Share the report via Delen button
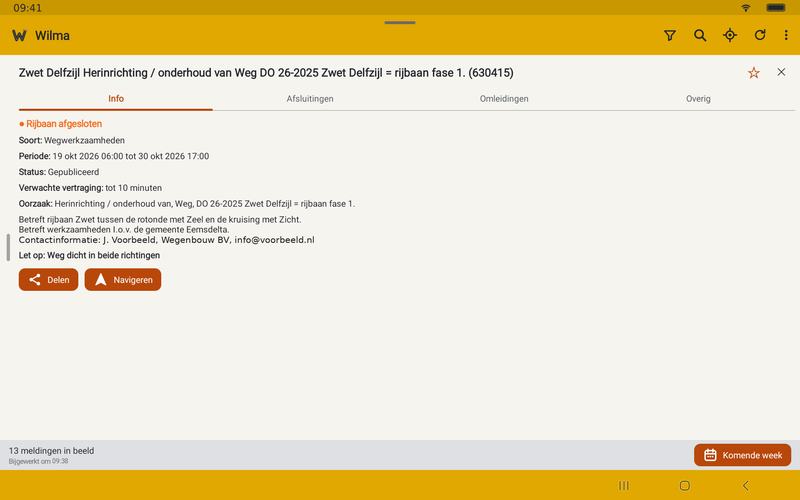 (48, 280)
